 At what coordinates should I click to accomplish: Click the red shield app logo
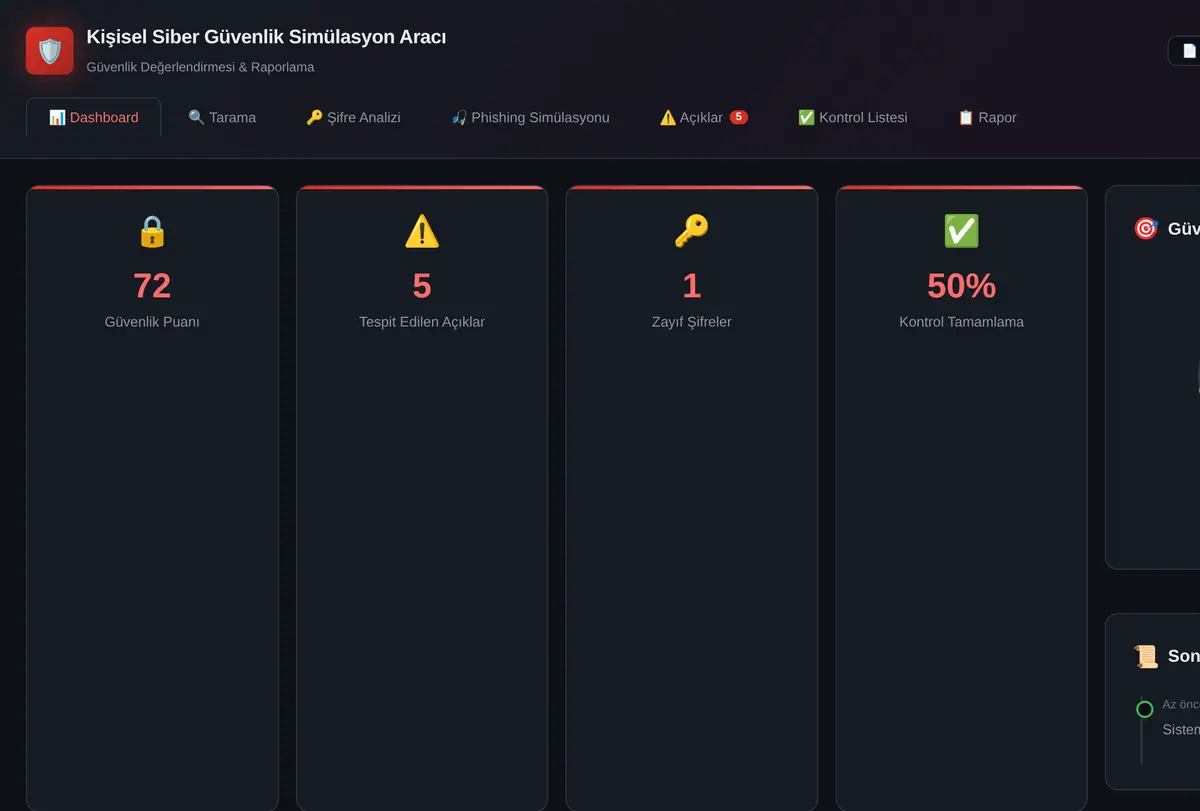point(50,51)
